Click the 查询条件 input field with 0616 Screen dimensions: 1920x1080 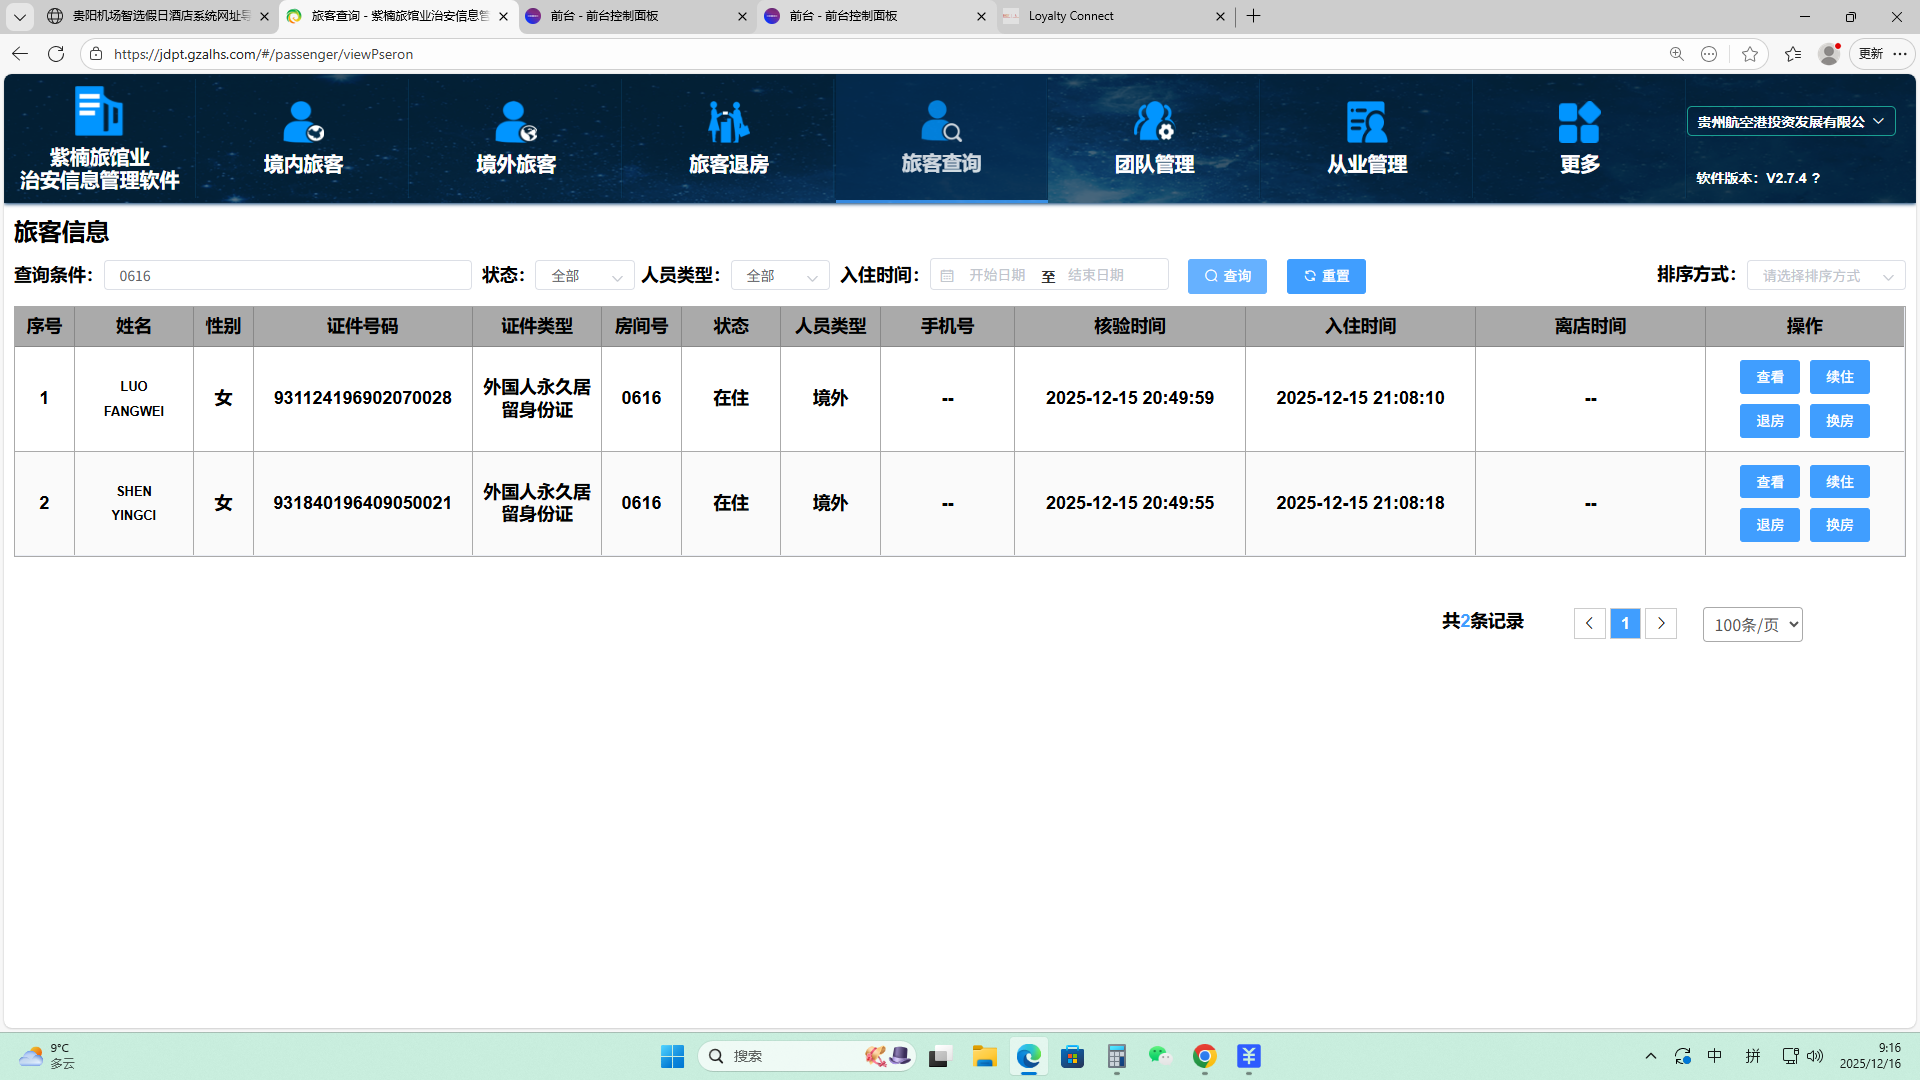pos(287,276)
